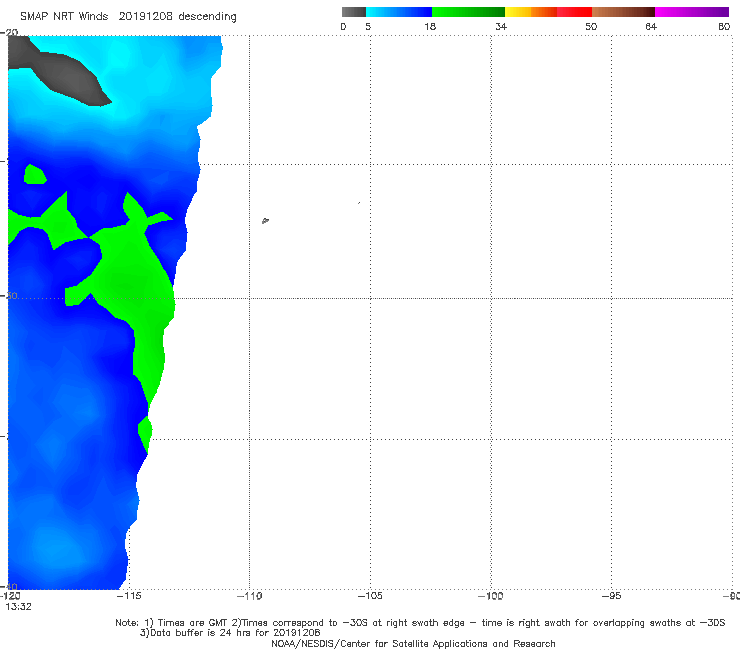The width and height of the screenshot is (740, 650).
Task: Click the NOAA/NESDIS credit line
Action: 413,644
